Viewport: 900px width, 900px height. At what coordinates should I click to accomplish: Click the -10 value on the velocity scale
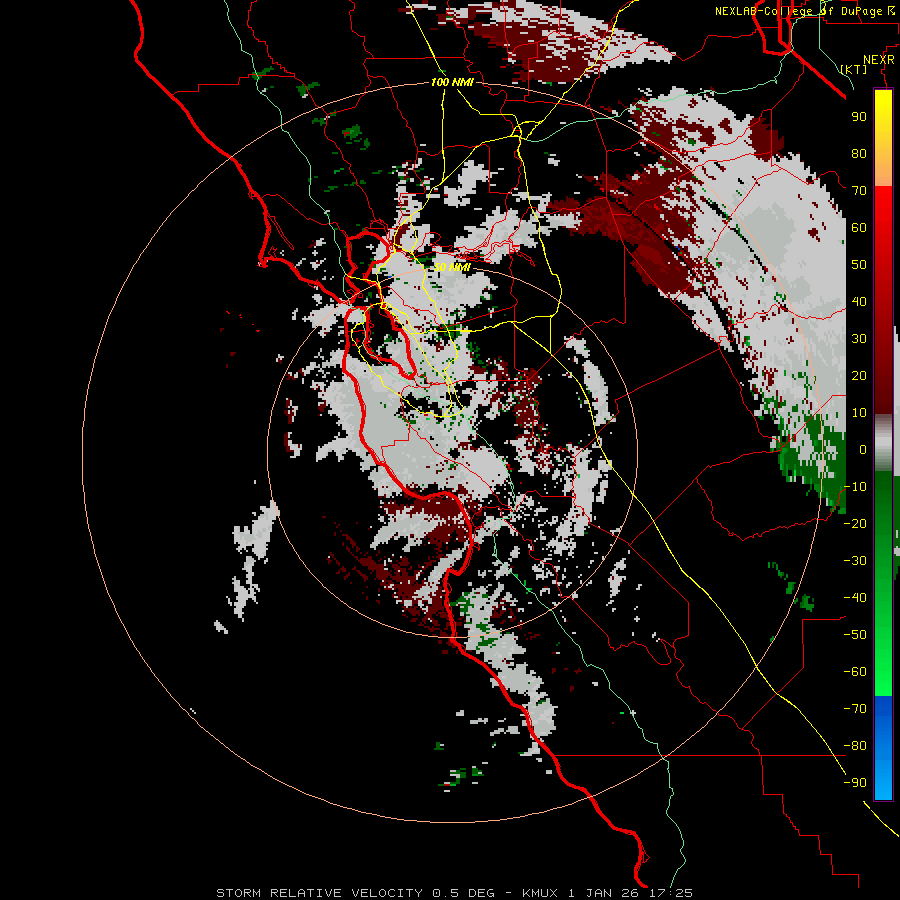tap(855, 487)
